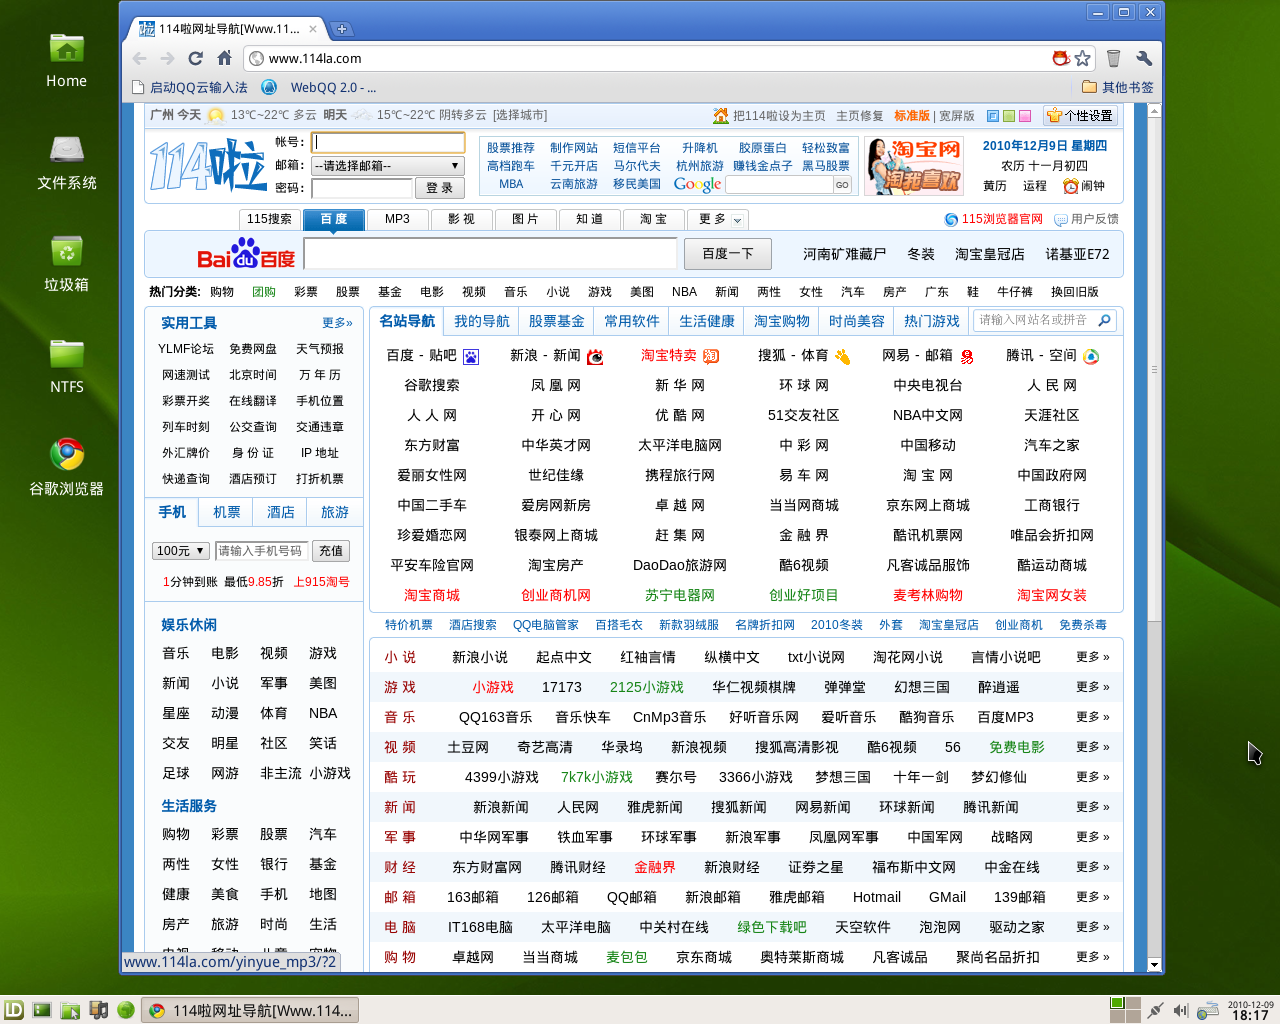Image resolution: width=1280 pixels, height=1024 pixels.
Task: Set 114啦 as homepage via house icon
Action: (x=720, y=116)
